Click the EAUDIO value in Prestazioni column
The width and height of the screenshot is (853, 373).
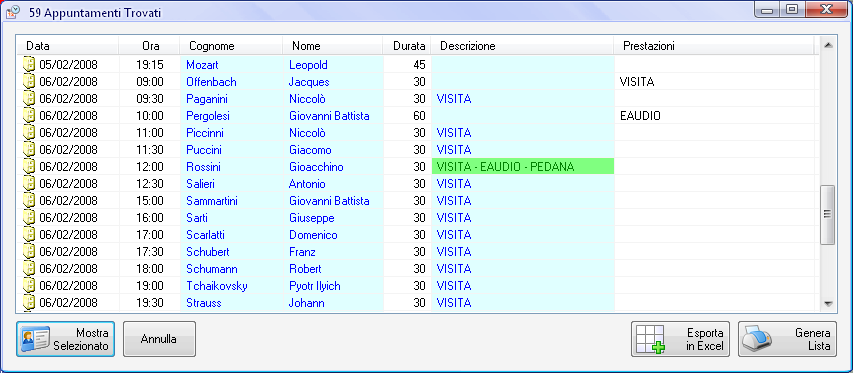(640, 116)
